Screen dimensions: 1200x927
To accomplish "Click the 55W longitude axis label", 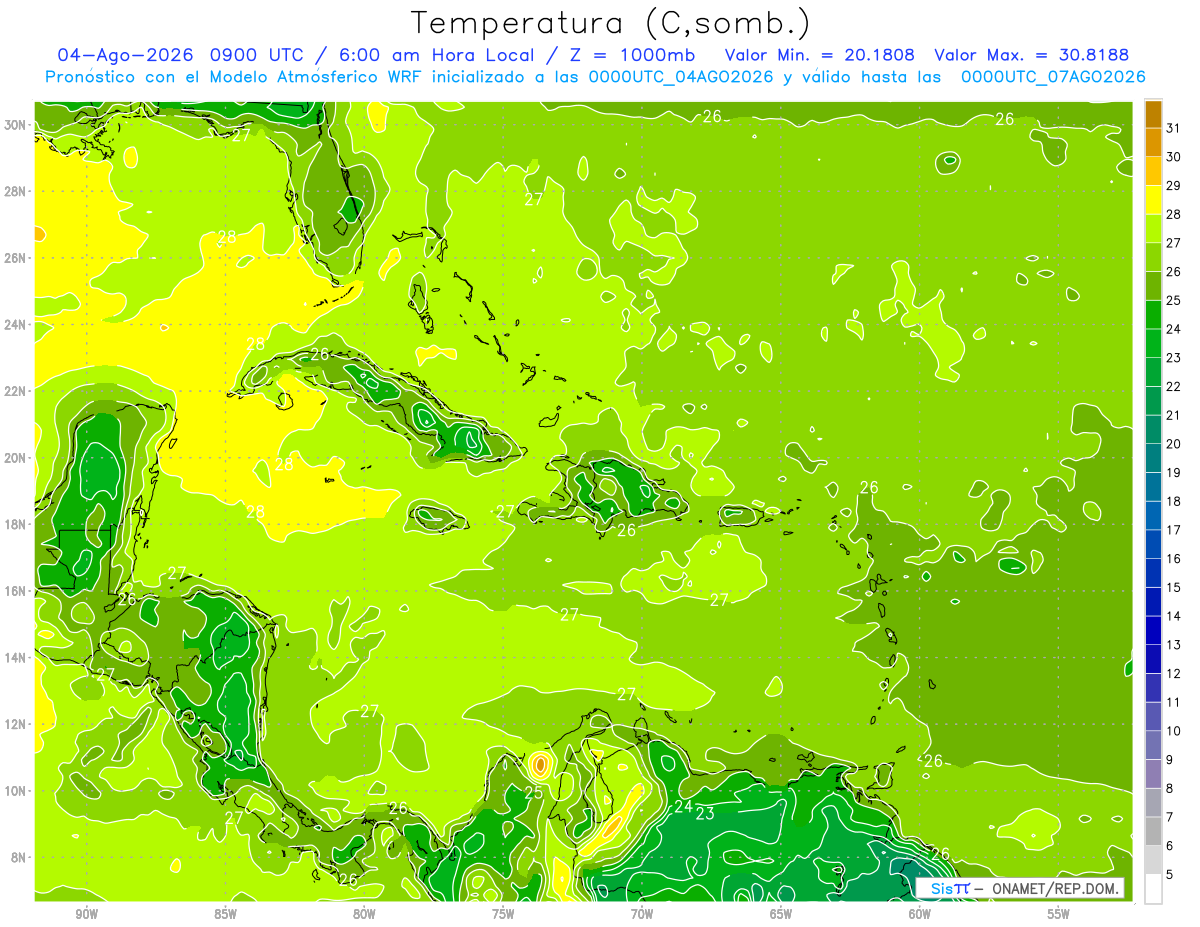I will pos(1058,914).
